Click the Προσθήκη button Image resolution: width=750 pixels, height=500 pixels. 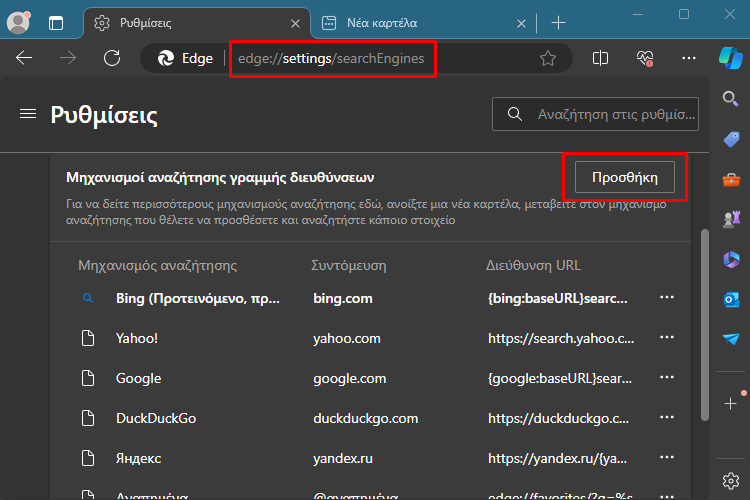[x=625, y=177]
